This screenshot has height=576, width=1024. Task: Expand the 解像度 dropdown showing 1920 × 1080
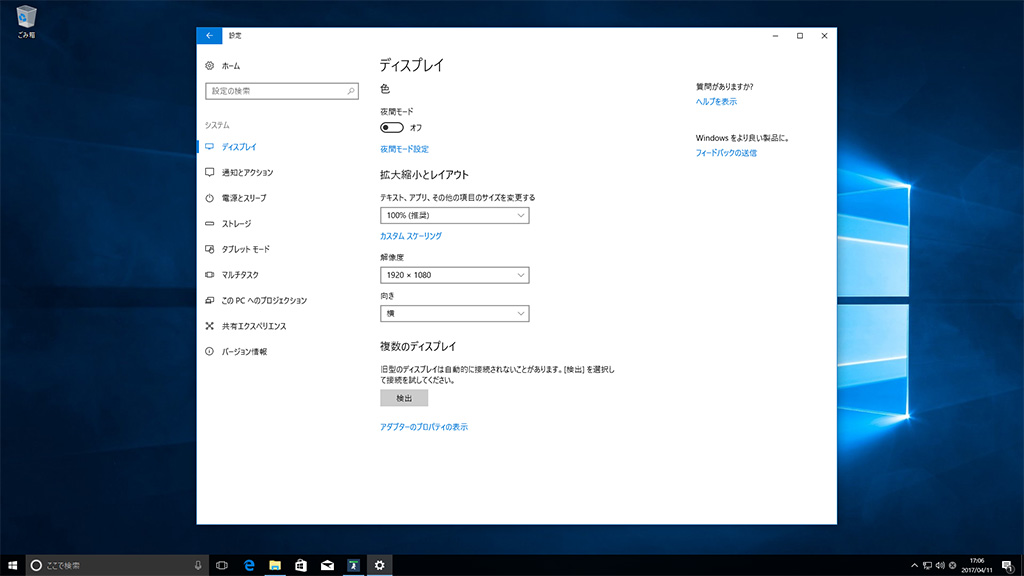pyautogui.click(x=454, y=275)
